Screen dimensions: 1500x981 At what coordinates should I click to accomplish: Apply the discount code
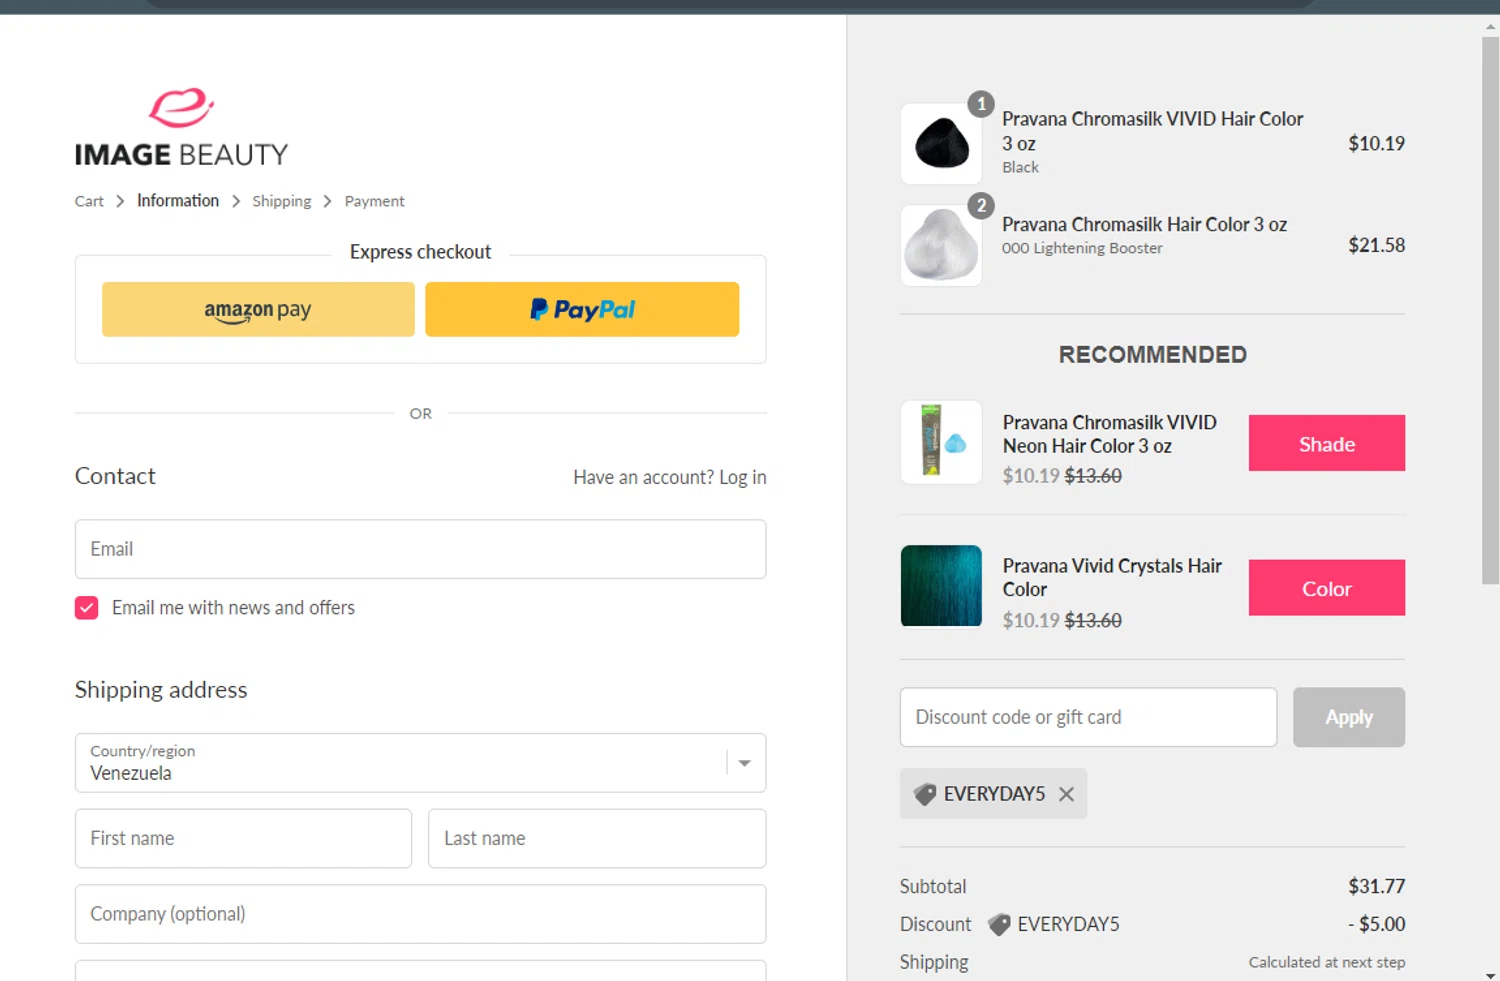[1349, 717]
